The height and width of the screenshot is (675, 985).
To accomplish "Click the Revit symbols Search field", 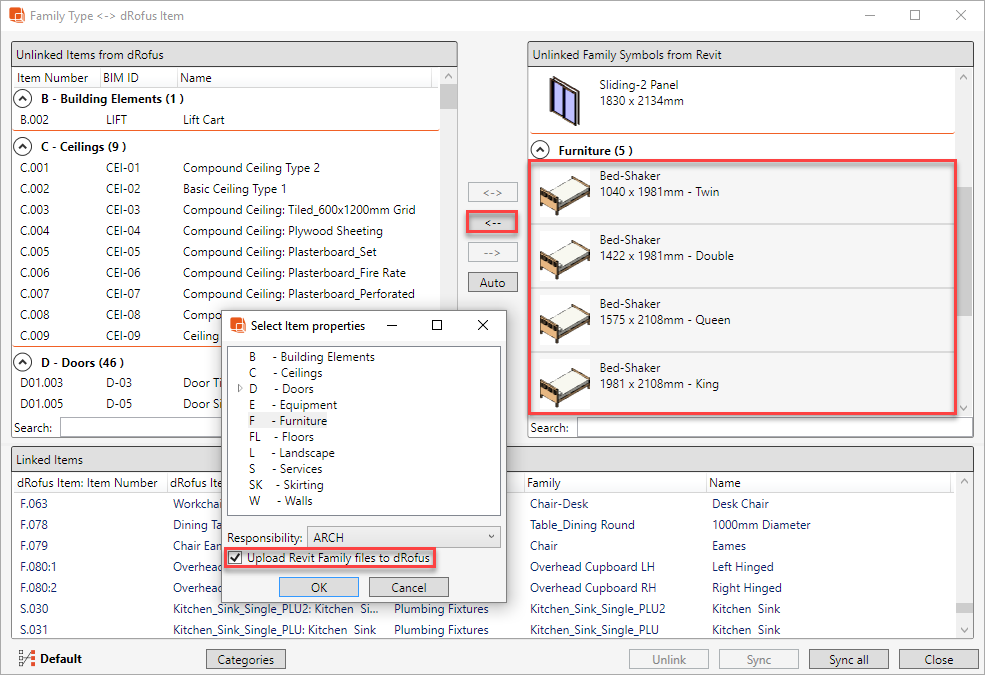I will coord(773,428).
